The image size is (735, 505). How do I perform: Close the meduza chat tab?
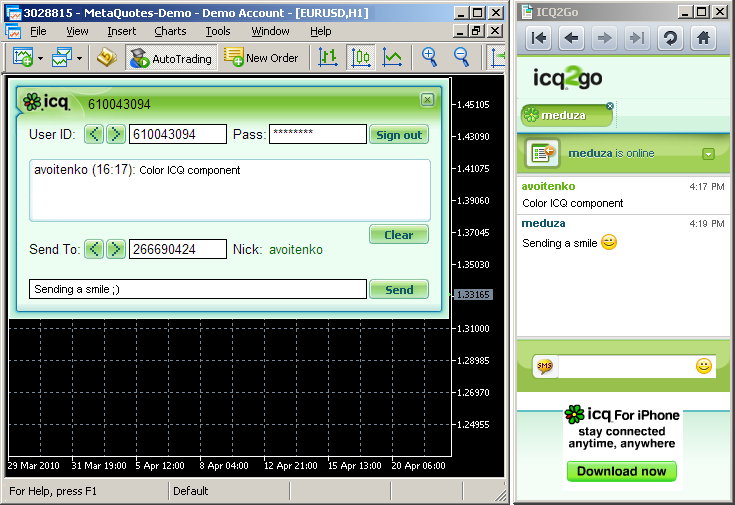pyautogui.click(x=609, y=106)
